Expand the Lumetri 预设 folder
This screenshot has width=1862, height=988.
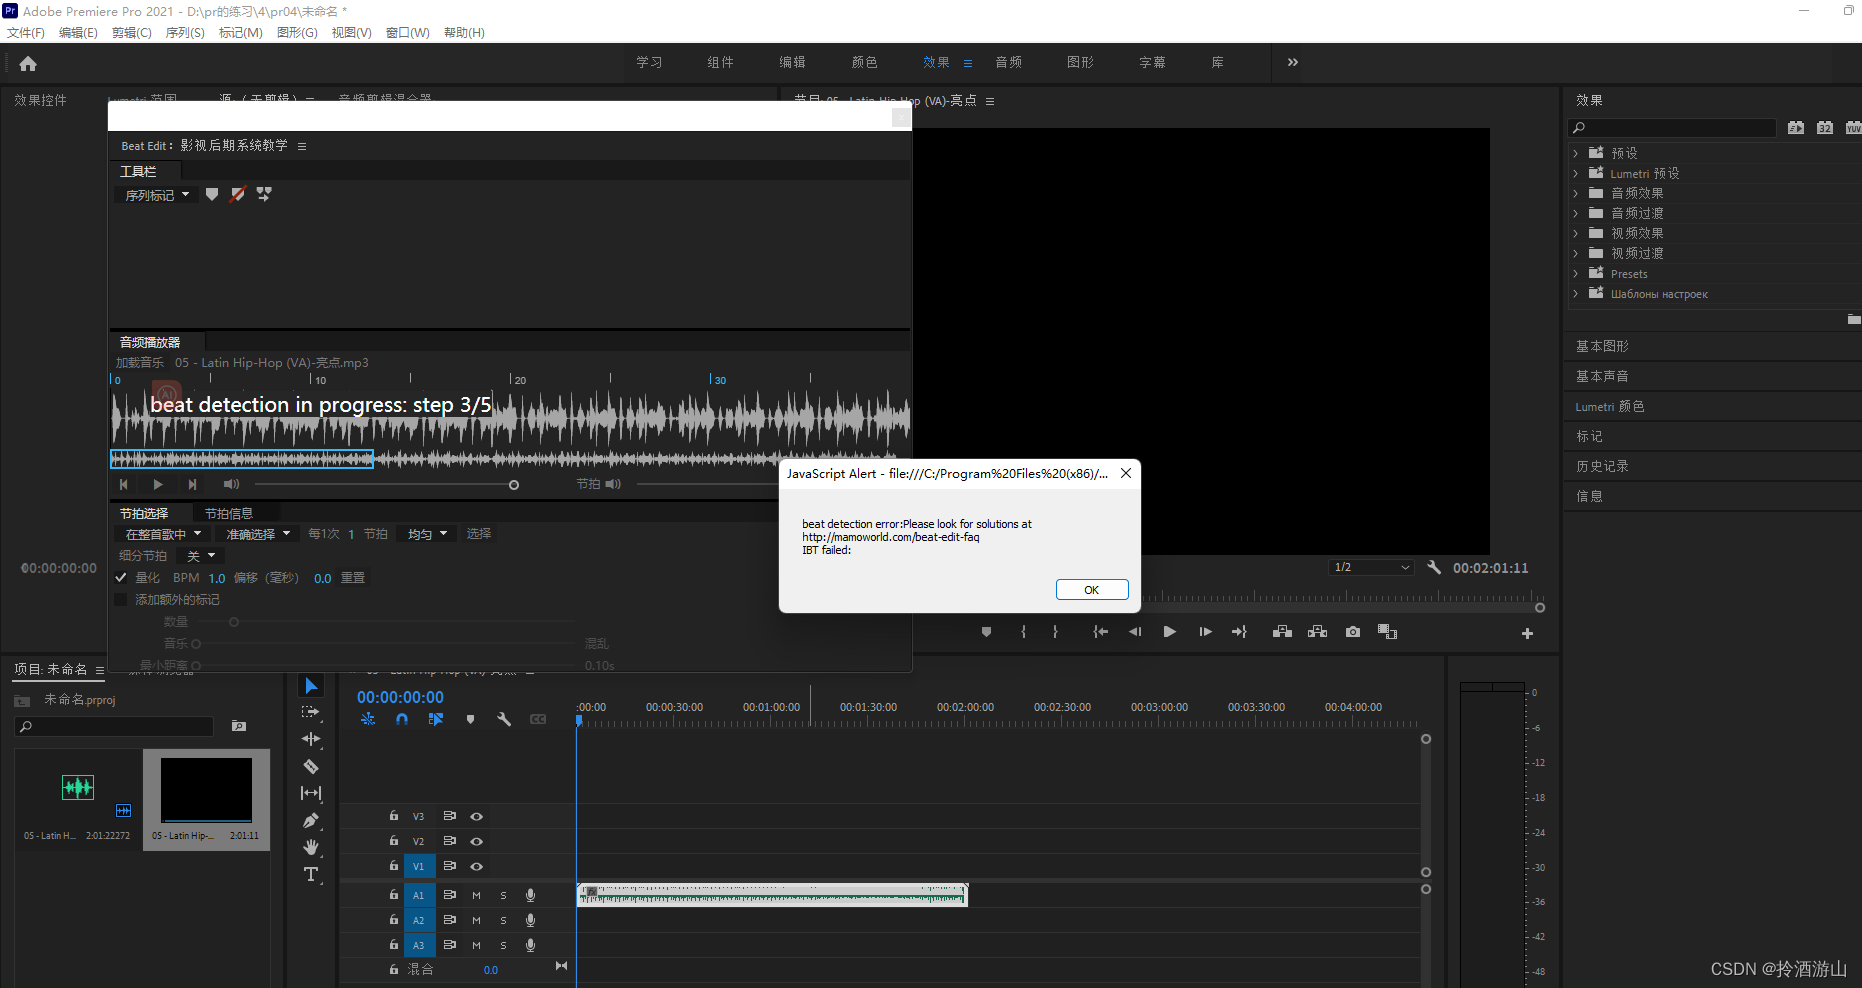pos(1575,173)
